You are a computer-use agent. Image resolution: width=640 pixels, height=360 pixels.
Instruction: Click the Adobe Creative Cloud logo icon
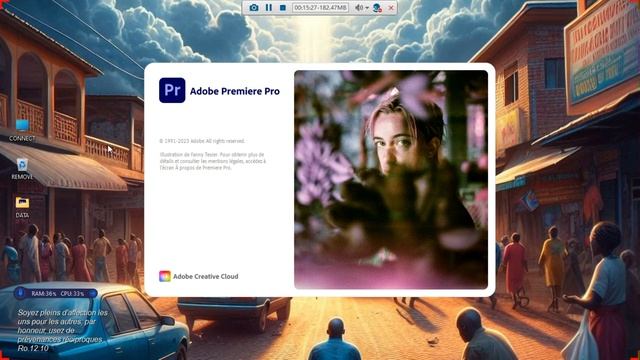point(164,276)
